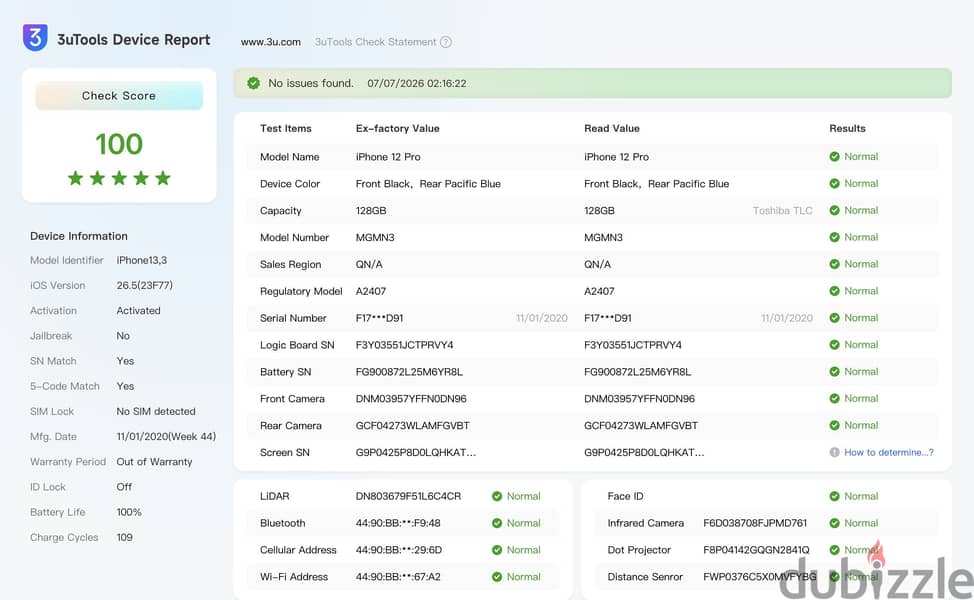Select the ex-factory Screen SN G9P0425P8D0LQHKAT

point(416,452)
